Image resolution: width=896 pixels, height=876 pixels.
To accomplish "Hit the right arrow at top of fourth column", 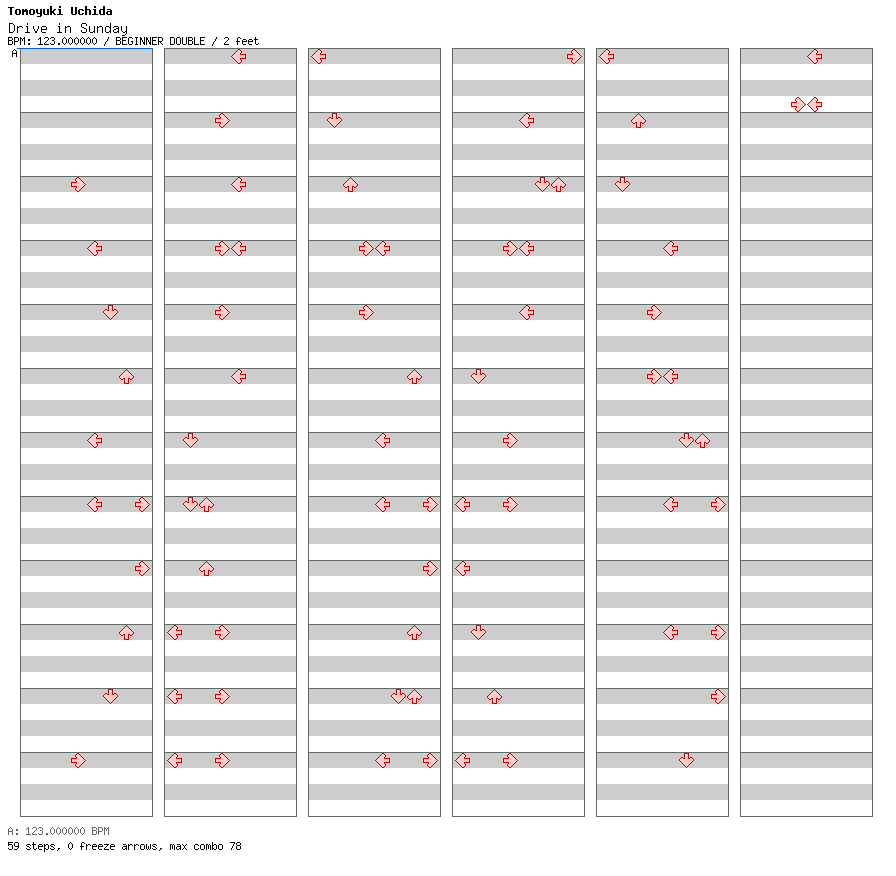I will [574, 57].
